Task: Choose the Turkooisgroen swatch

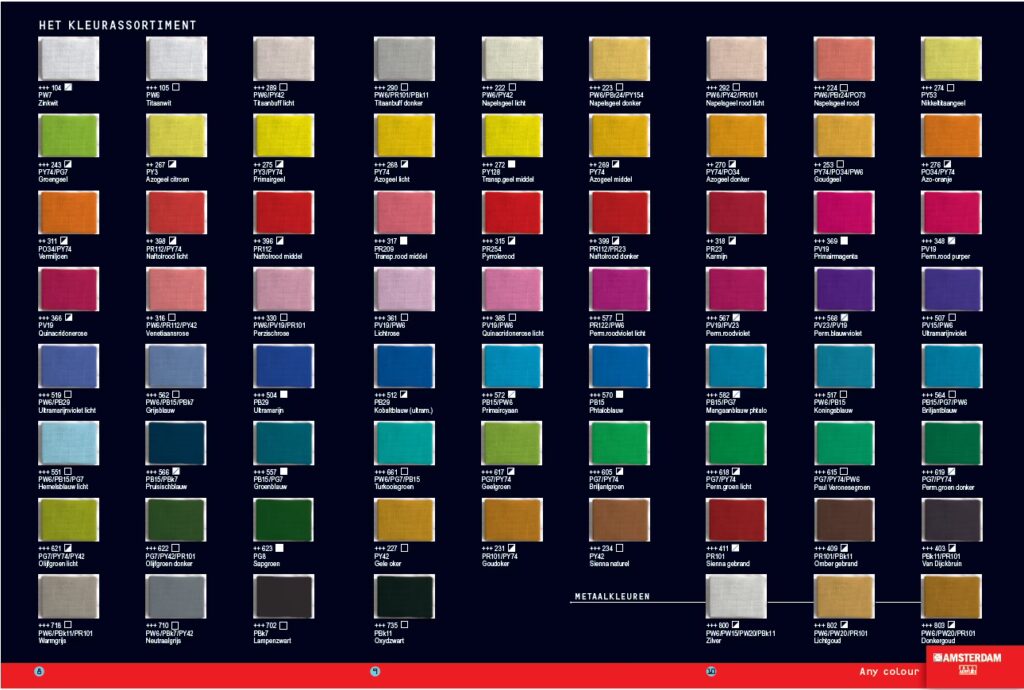Action: pos(404,442)
